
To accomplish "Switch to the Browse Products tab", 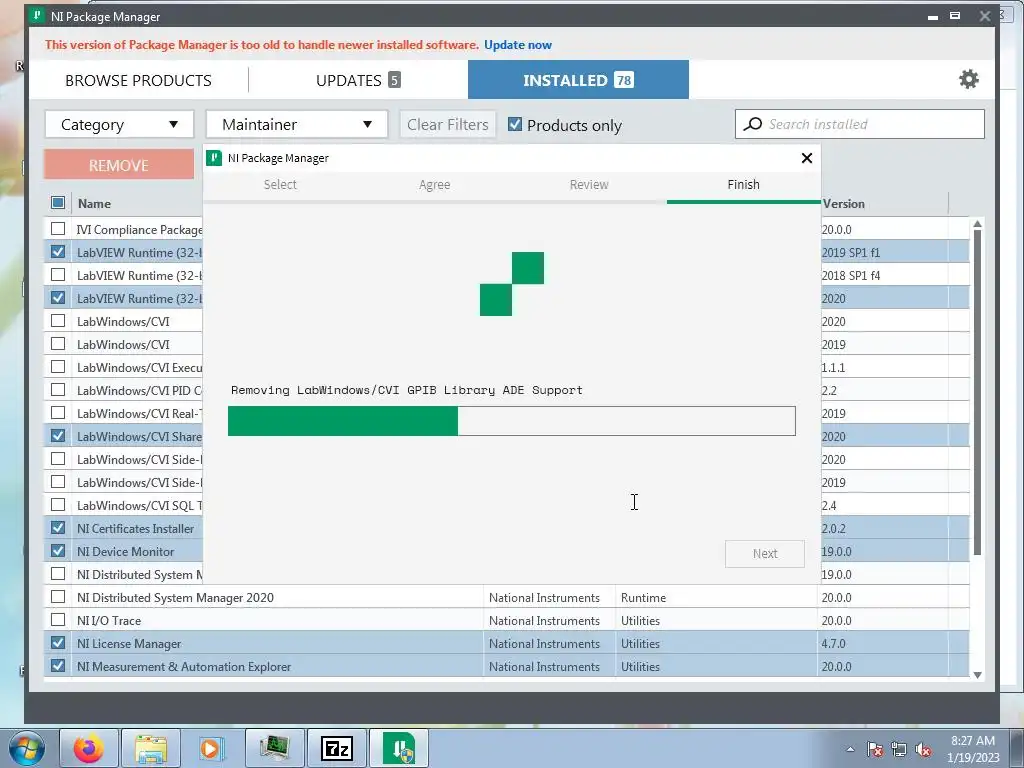I will (138, 80).
